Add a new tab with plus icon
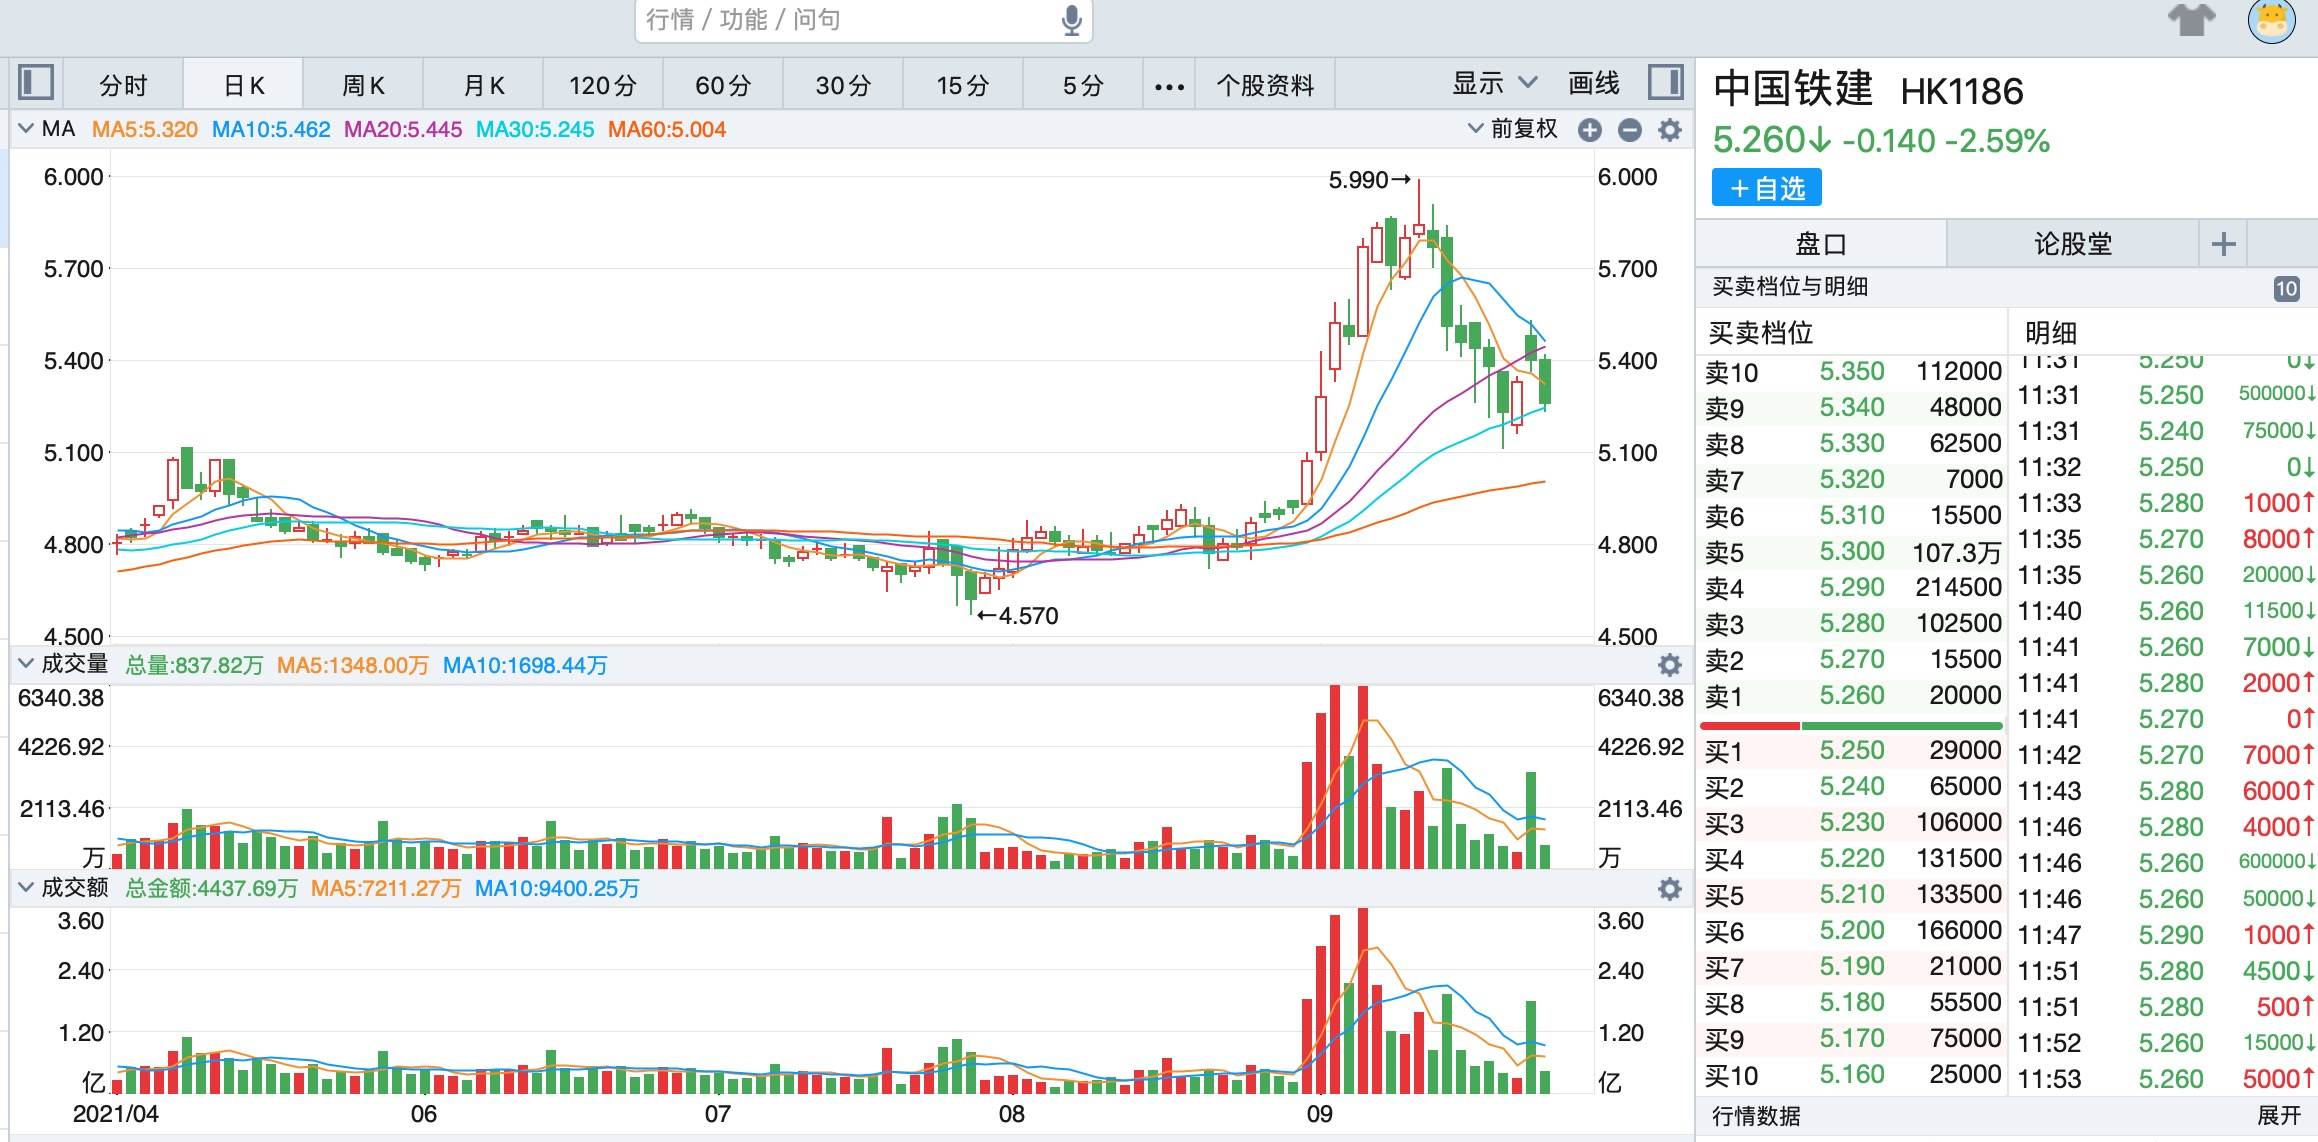The image size is (2318, 1142). coord(2223,244)
